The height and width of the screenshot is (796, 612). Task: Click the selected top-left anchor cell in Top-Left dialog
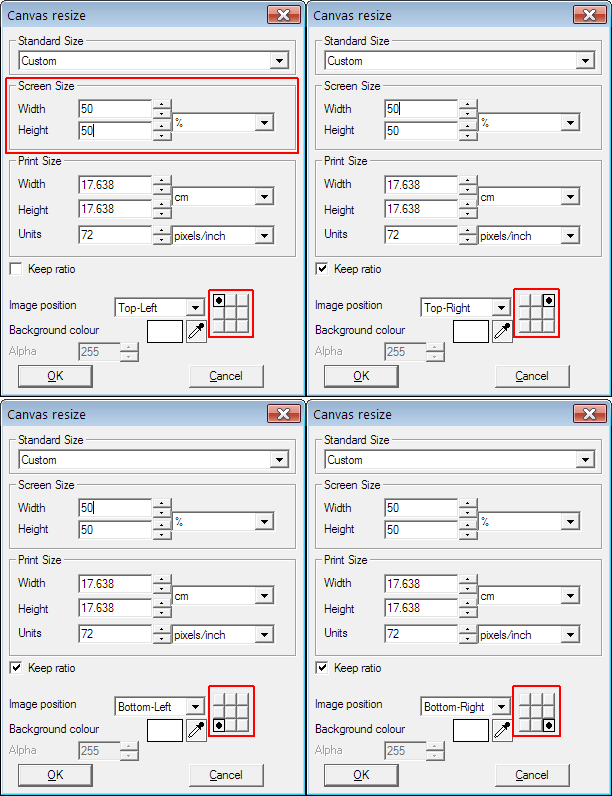[219, 301]
